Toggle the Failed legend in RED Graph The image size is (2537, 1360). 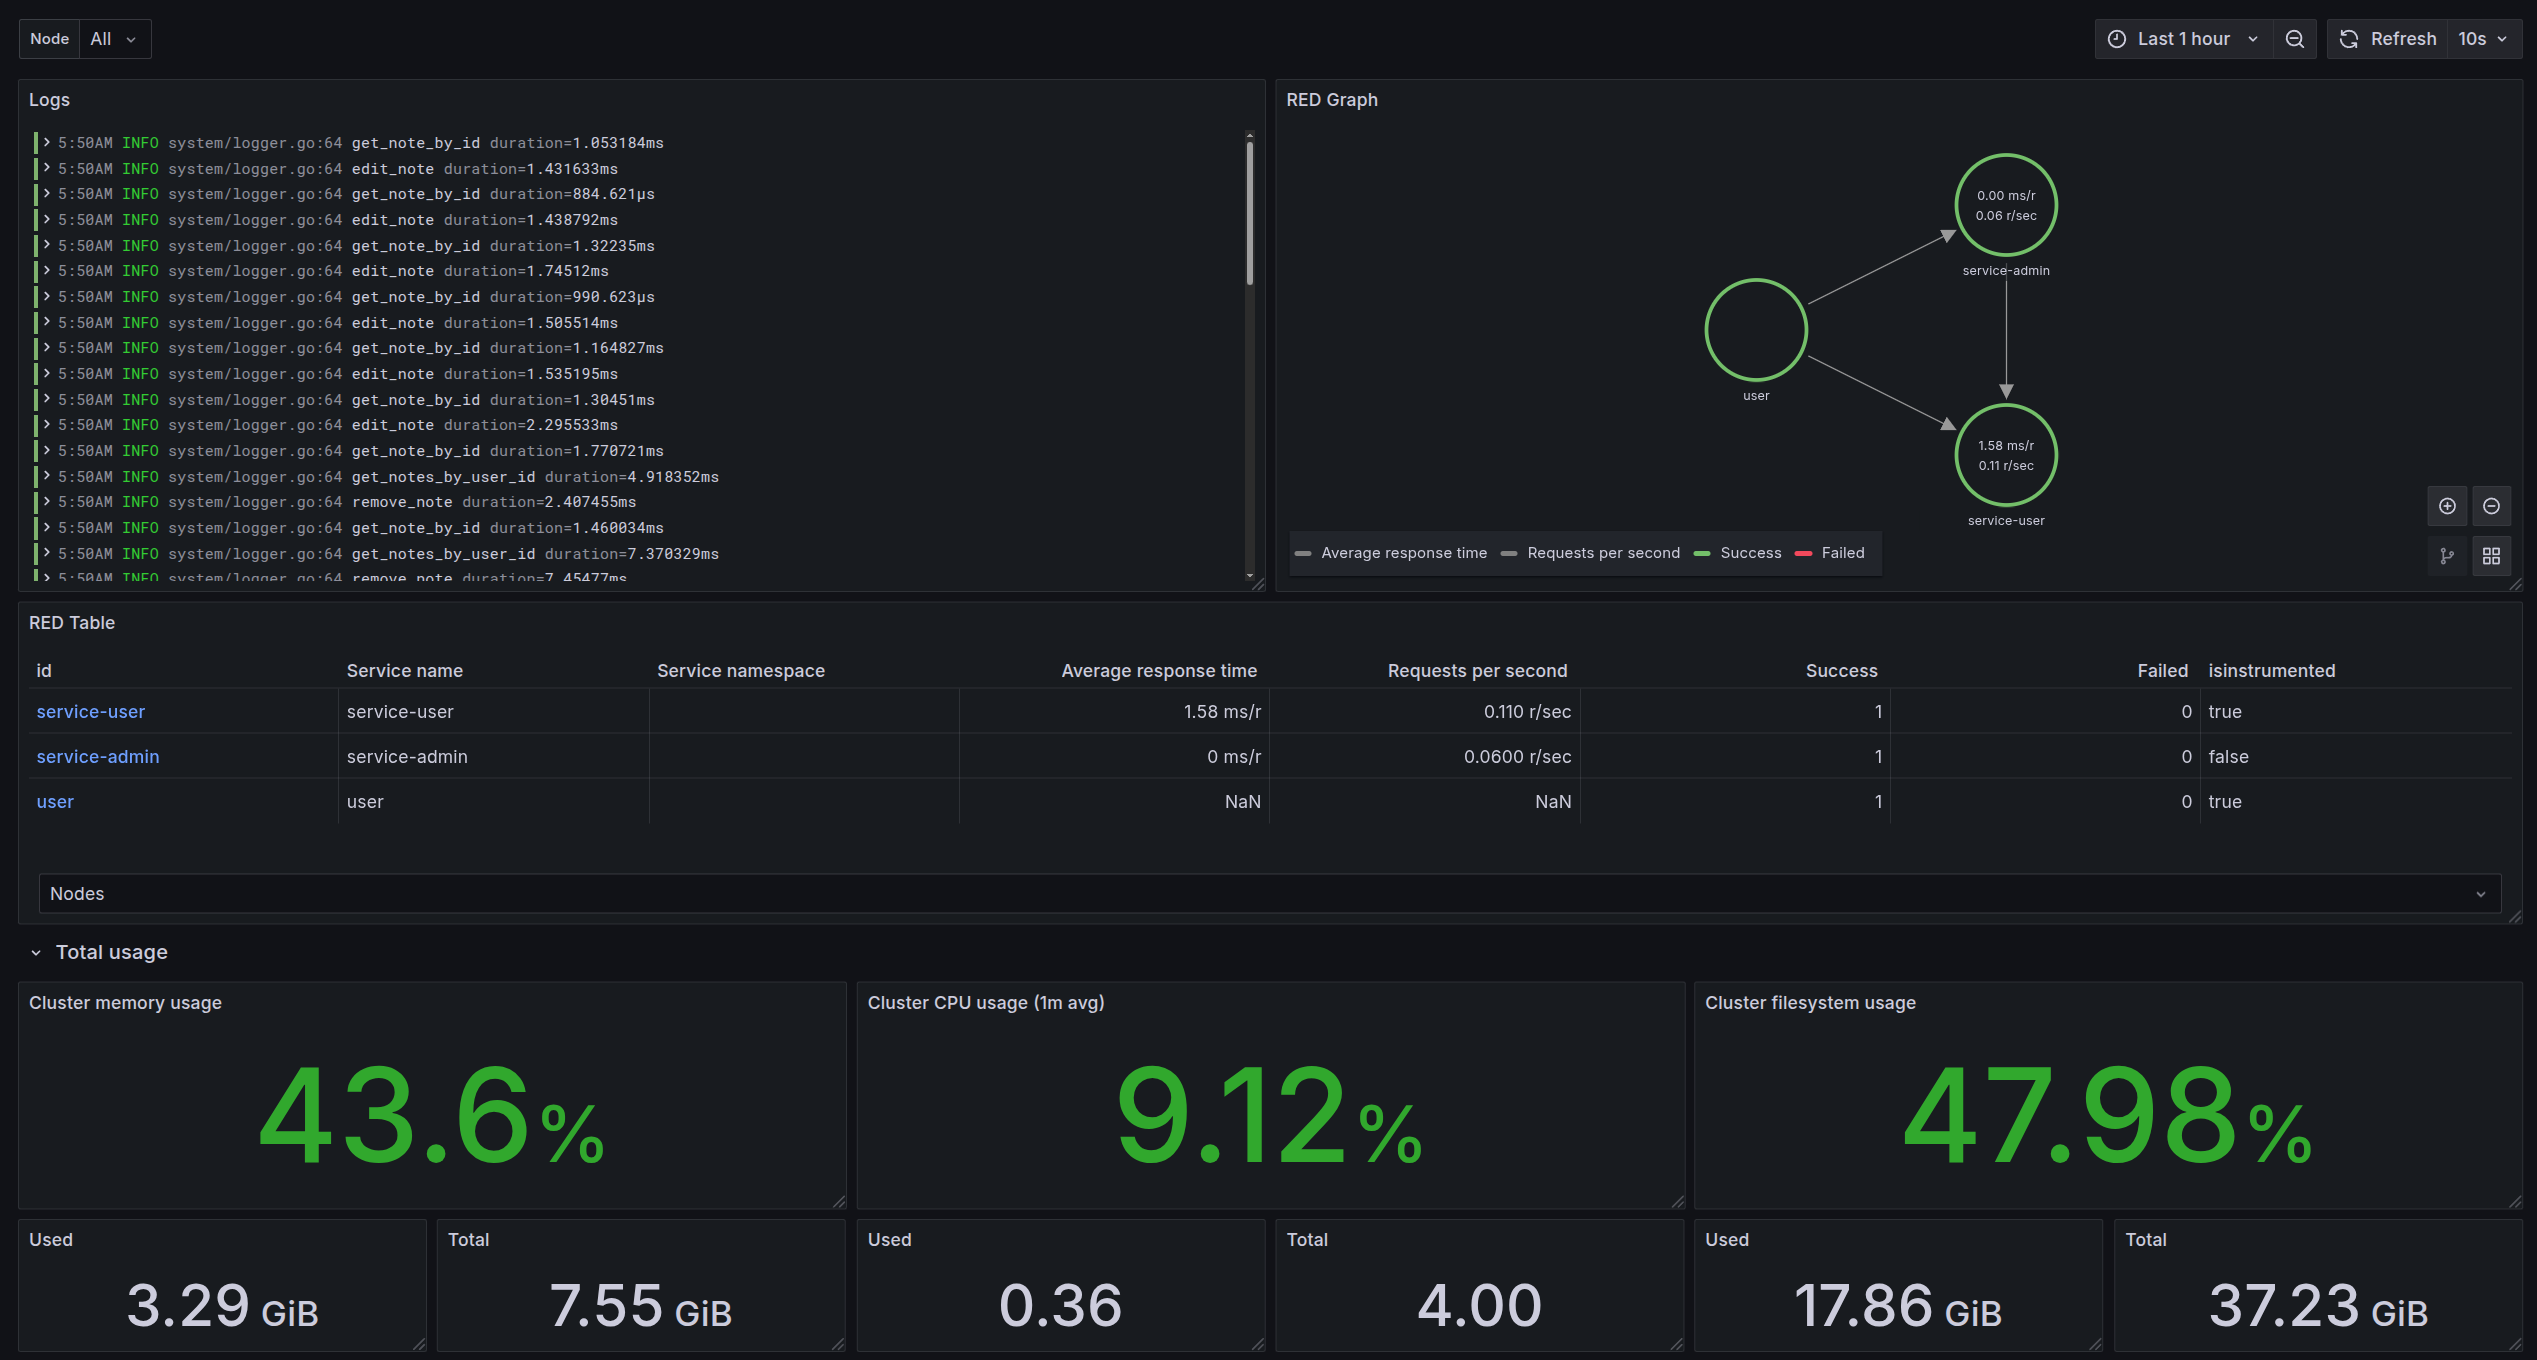[x=1830, y=553]
